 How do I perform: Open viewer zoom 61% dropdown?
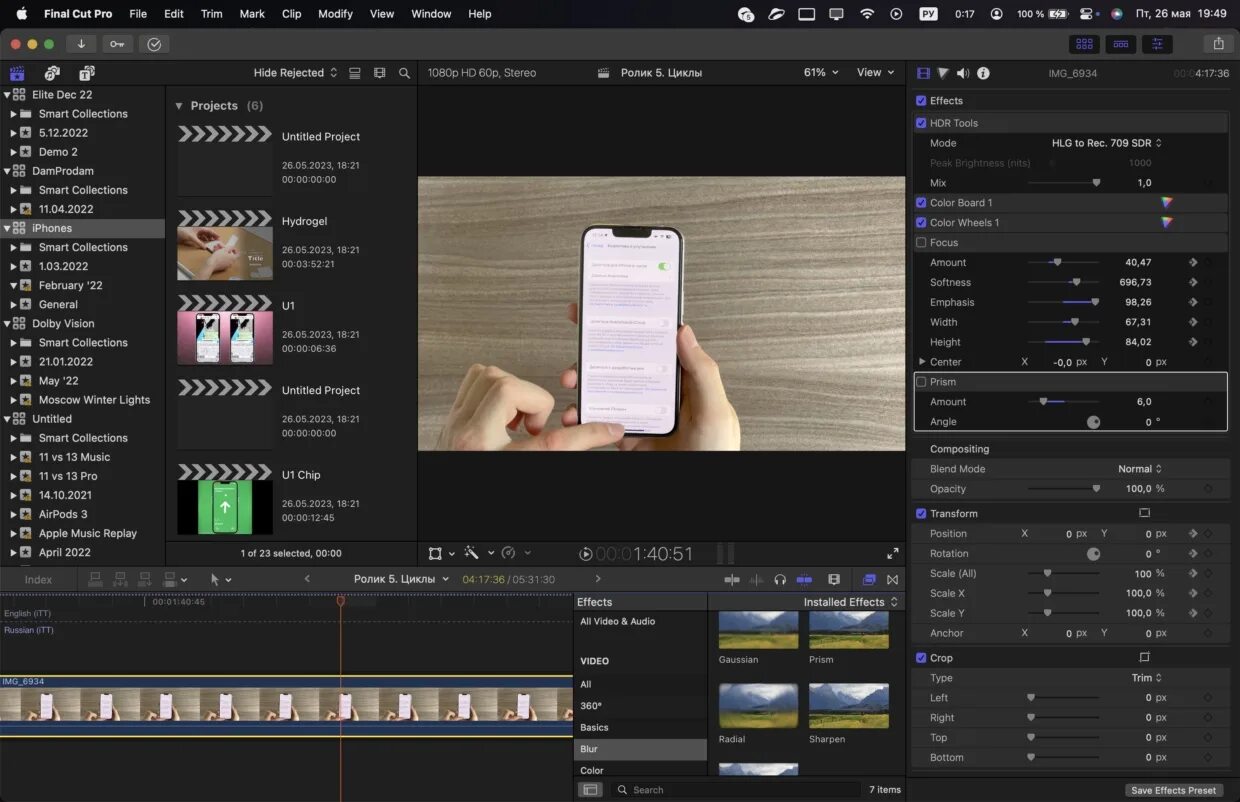[x=821, y=73]
